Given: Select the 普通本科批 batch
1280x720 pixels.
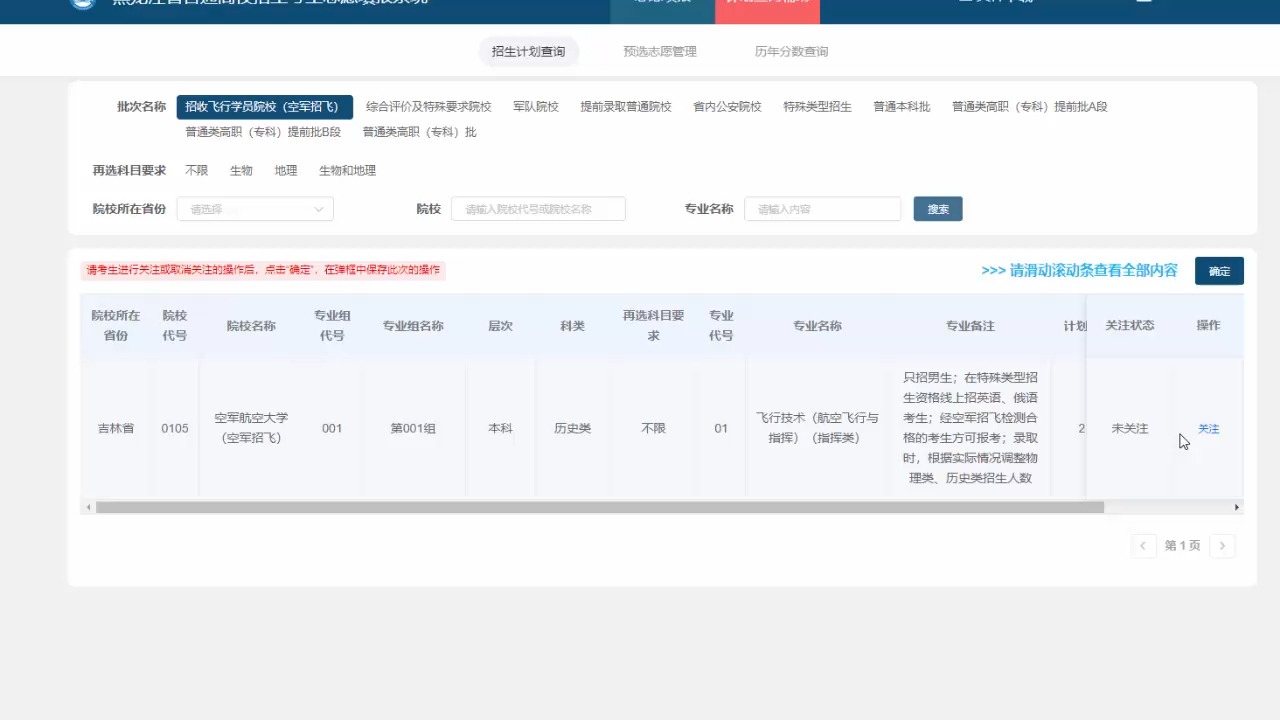Looking at the screenshot, I should click(x=902, y=107).
